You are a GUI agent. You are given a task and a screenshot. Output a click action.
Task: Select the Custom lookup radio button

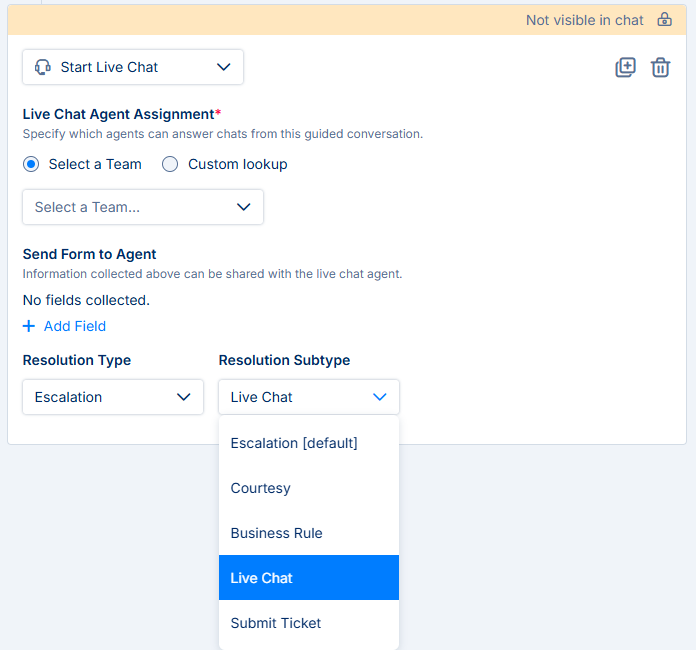point(170,164)
